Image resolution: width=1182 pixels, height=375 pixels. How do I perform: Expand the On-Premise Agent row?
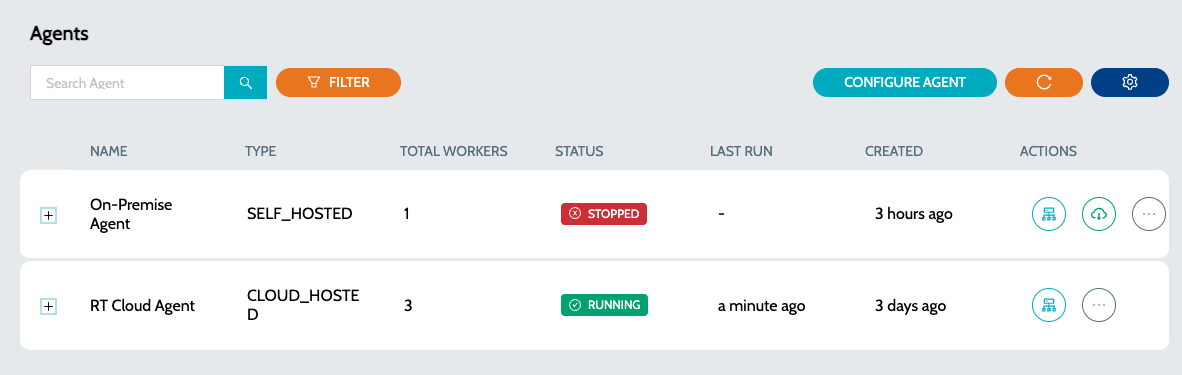click(48, 215)
